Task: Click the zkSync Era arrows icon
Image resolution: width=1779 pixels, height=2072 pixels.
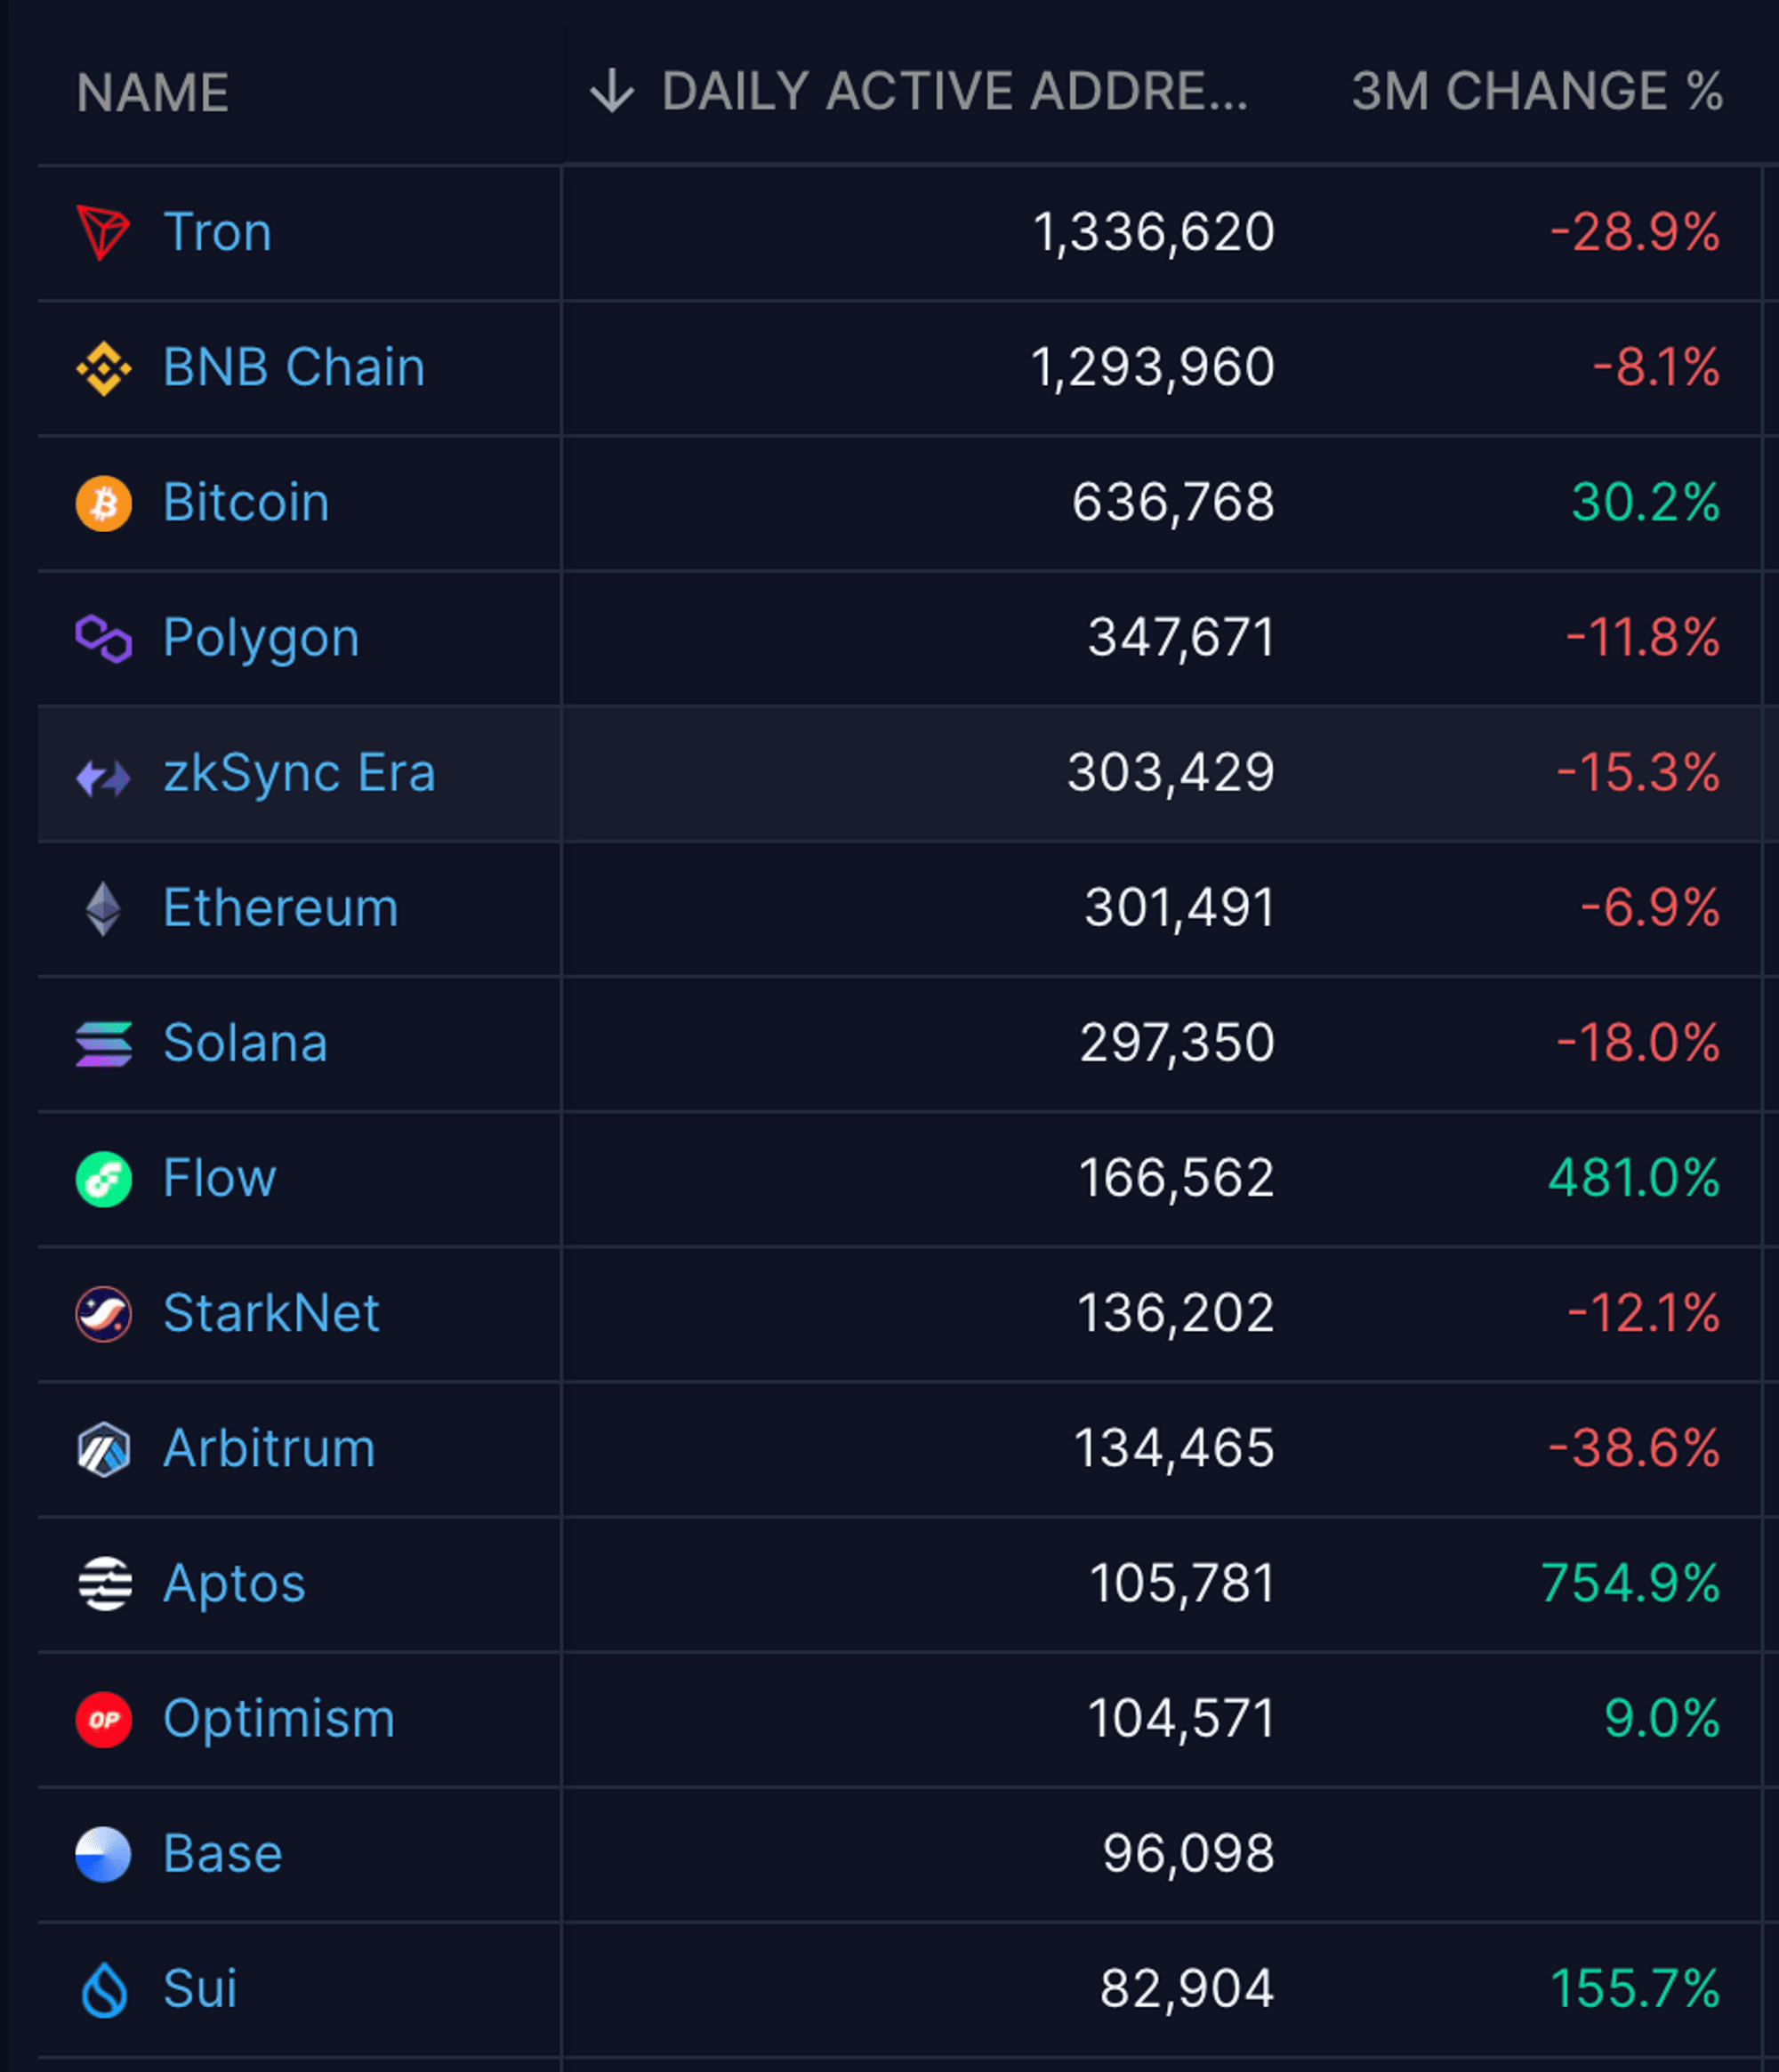Action: pyautogui.click(x=103, y=775)
